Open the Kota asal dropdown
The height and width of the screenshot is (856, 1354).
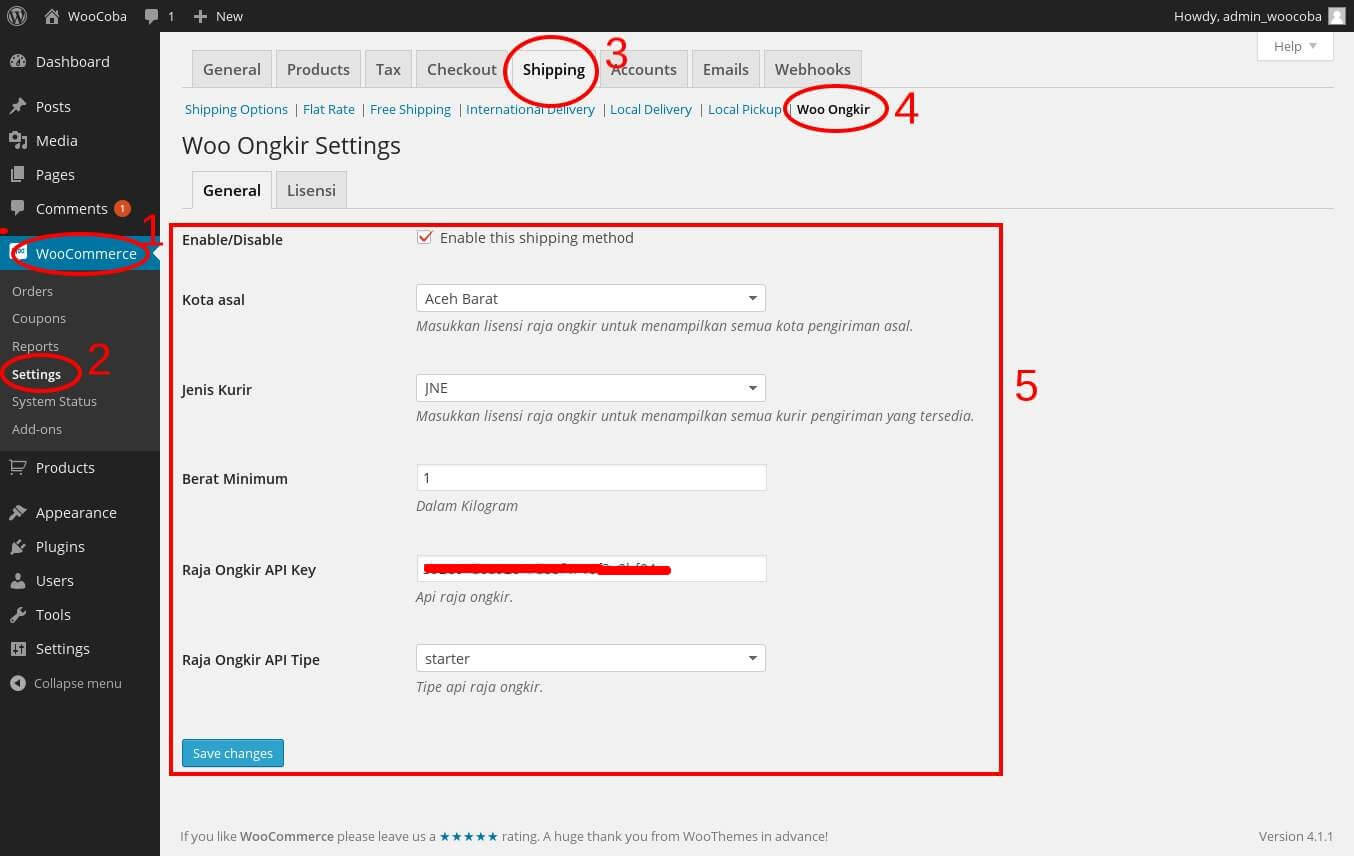(x=590, y=298)
